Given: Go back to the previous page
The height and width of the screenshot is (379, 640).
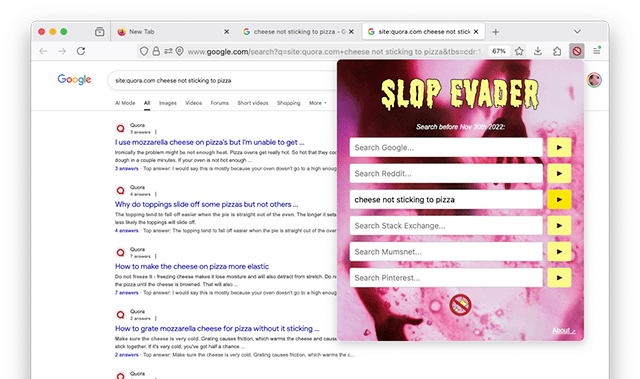Looking at the screenshot, I should (43, 51).
